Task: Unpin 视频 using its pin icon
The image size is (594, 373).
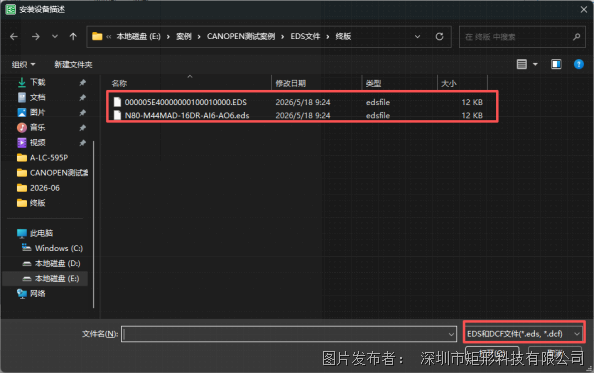Action: 82,143
